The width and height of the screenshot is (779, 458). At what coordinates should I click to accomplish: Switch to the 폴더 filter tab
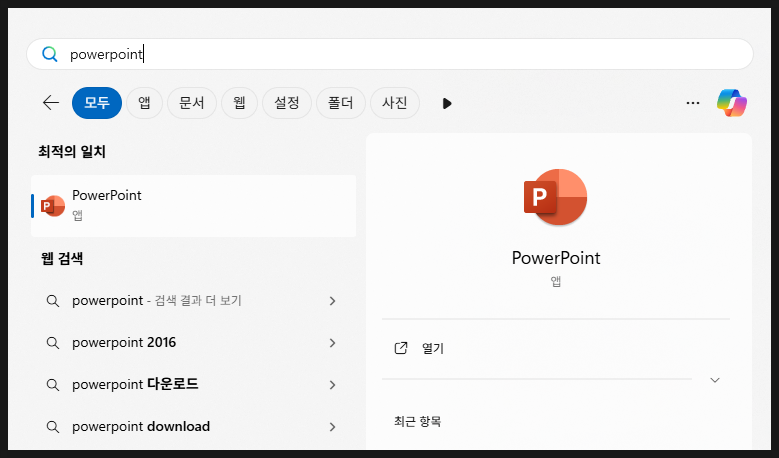(x=341, y=103)
